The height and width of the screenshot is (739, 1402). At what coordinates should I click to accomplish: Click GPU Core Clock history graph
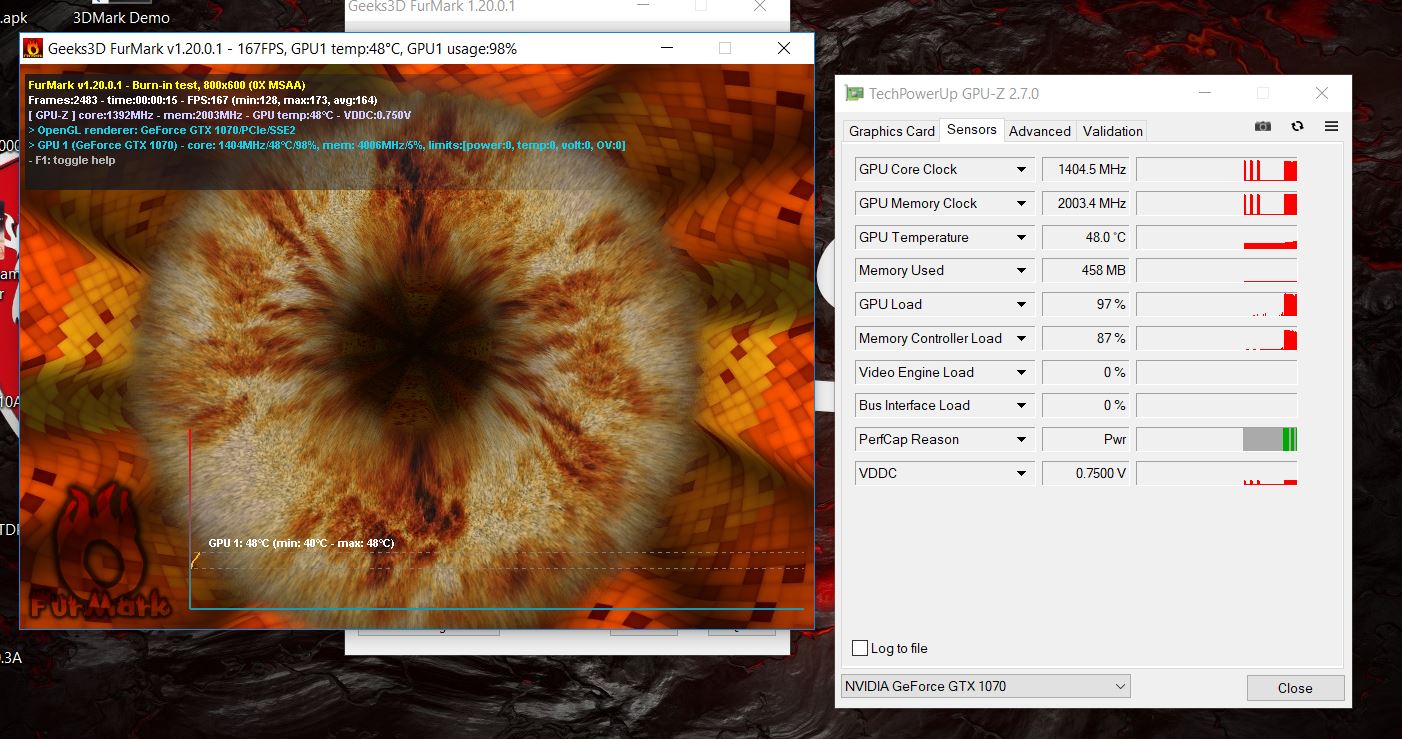click(x=1217, y=170)
